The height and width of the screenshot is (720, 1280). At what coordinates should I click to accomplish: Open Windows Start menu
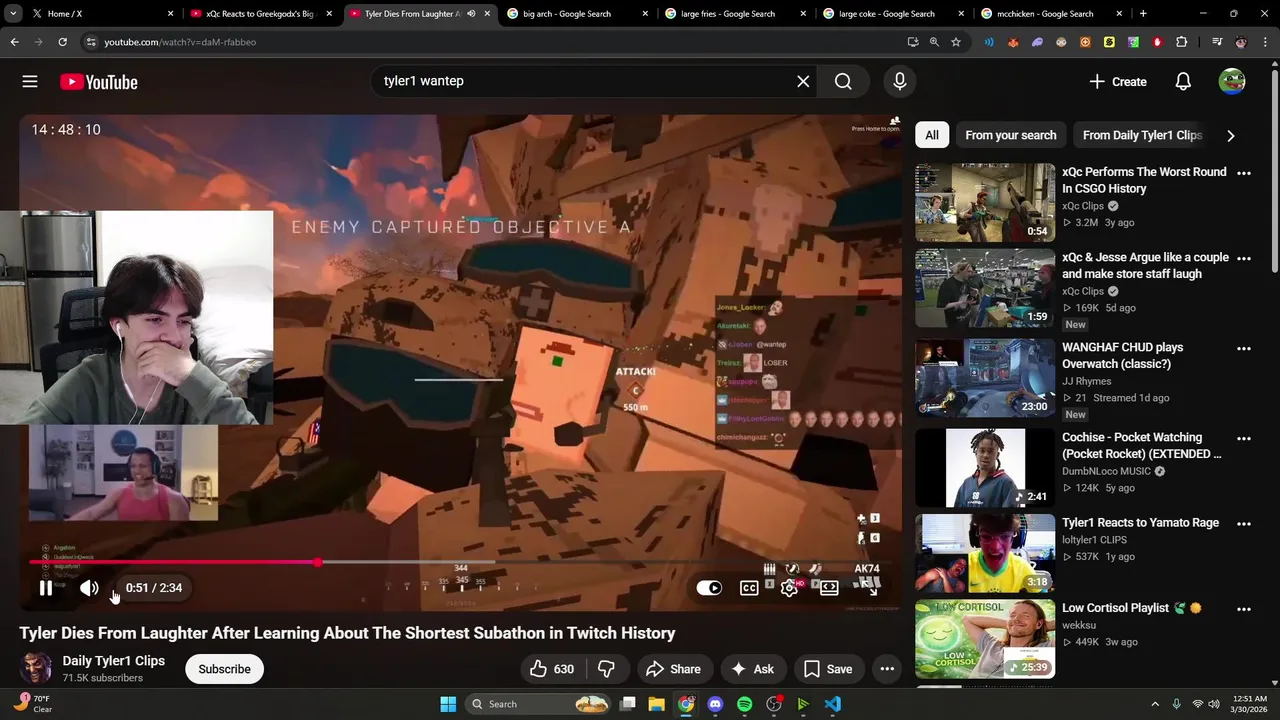click(x=448, y=704)
